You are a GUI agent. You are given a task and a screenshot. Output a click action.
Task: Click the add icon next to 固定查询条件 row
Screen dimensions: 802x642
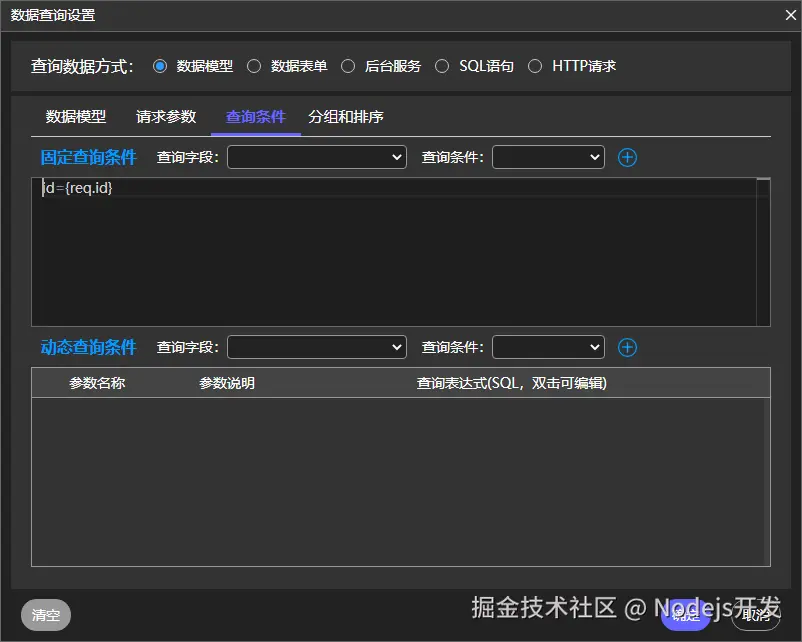coord(627,157)
